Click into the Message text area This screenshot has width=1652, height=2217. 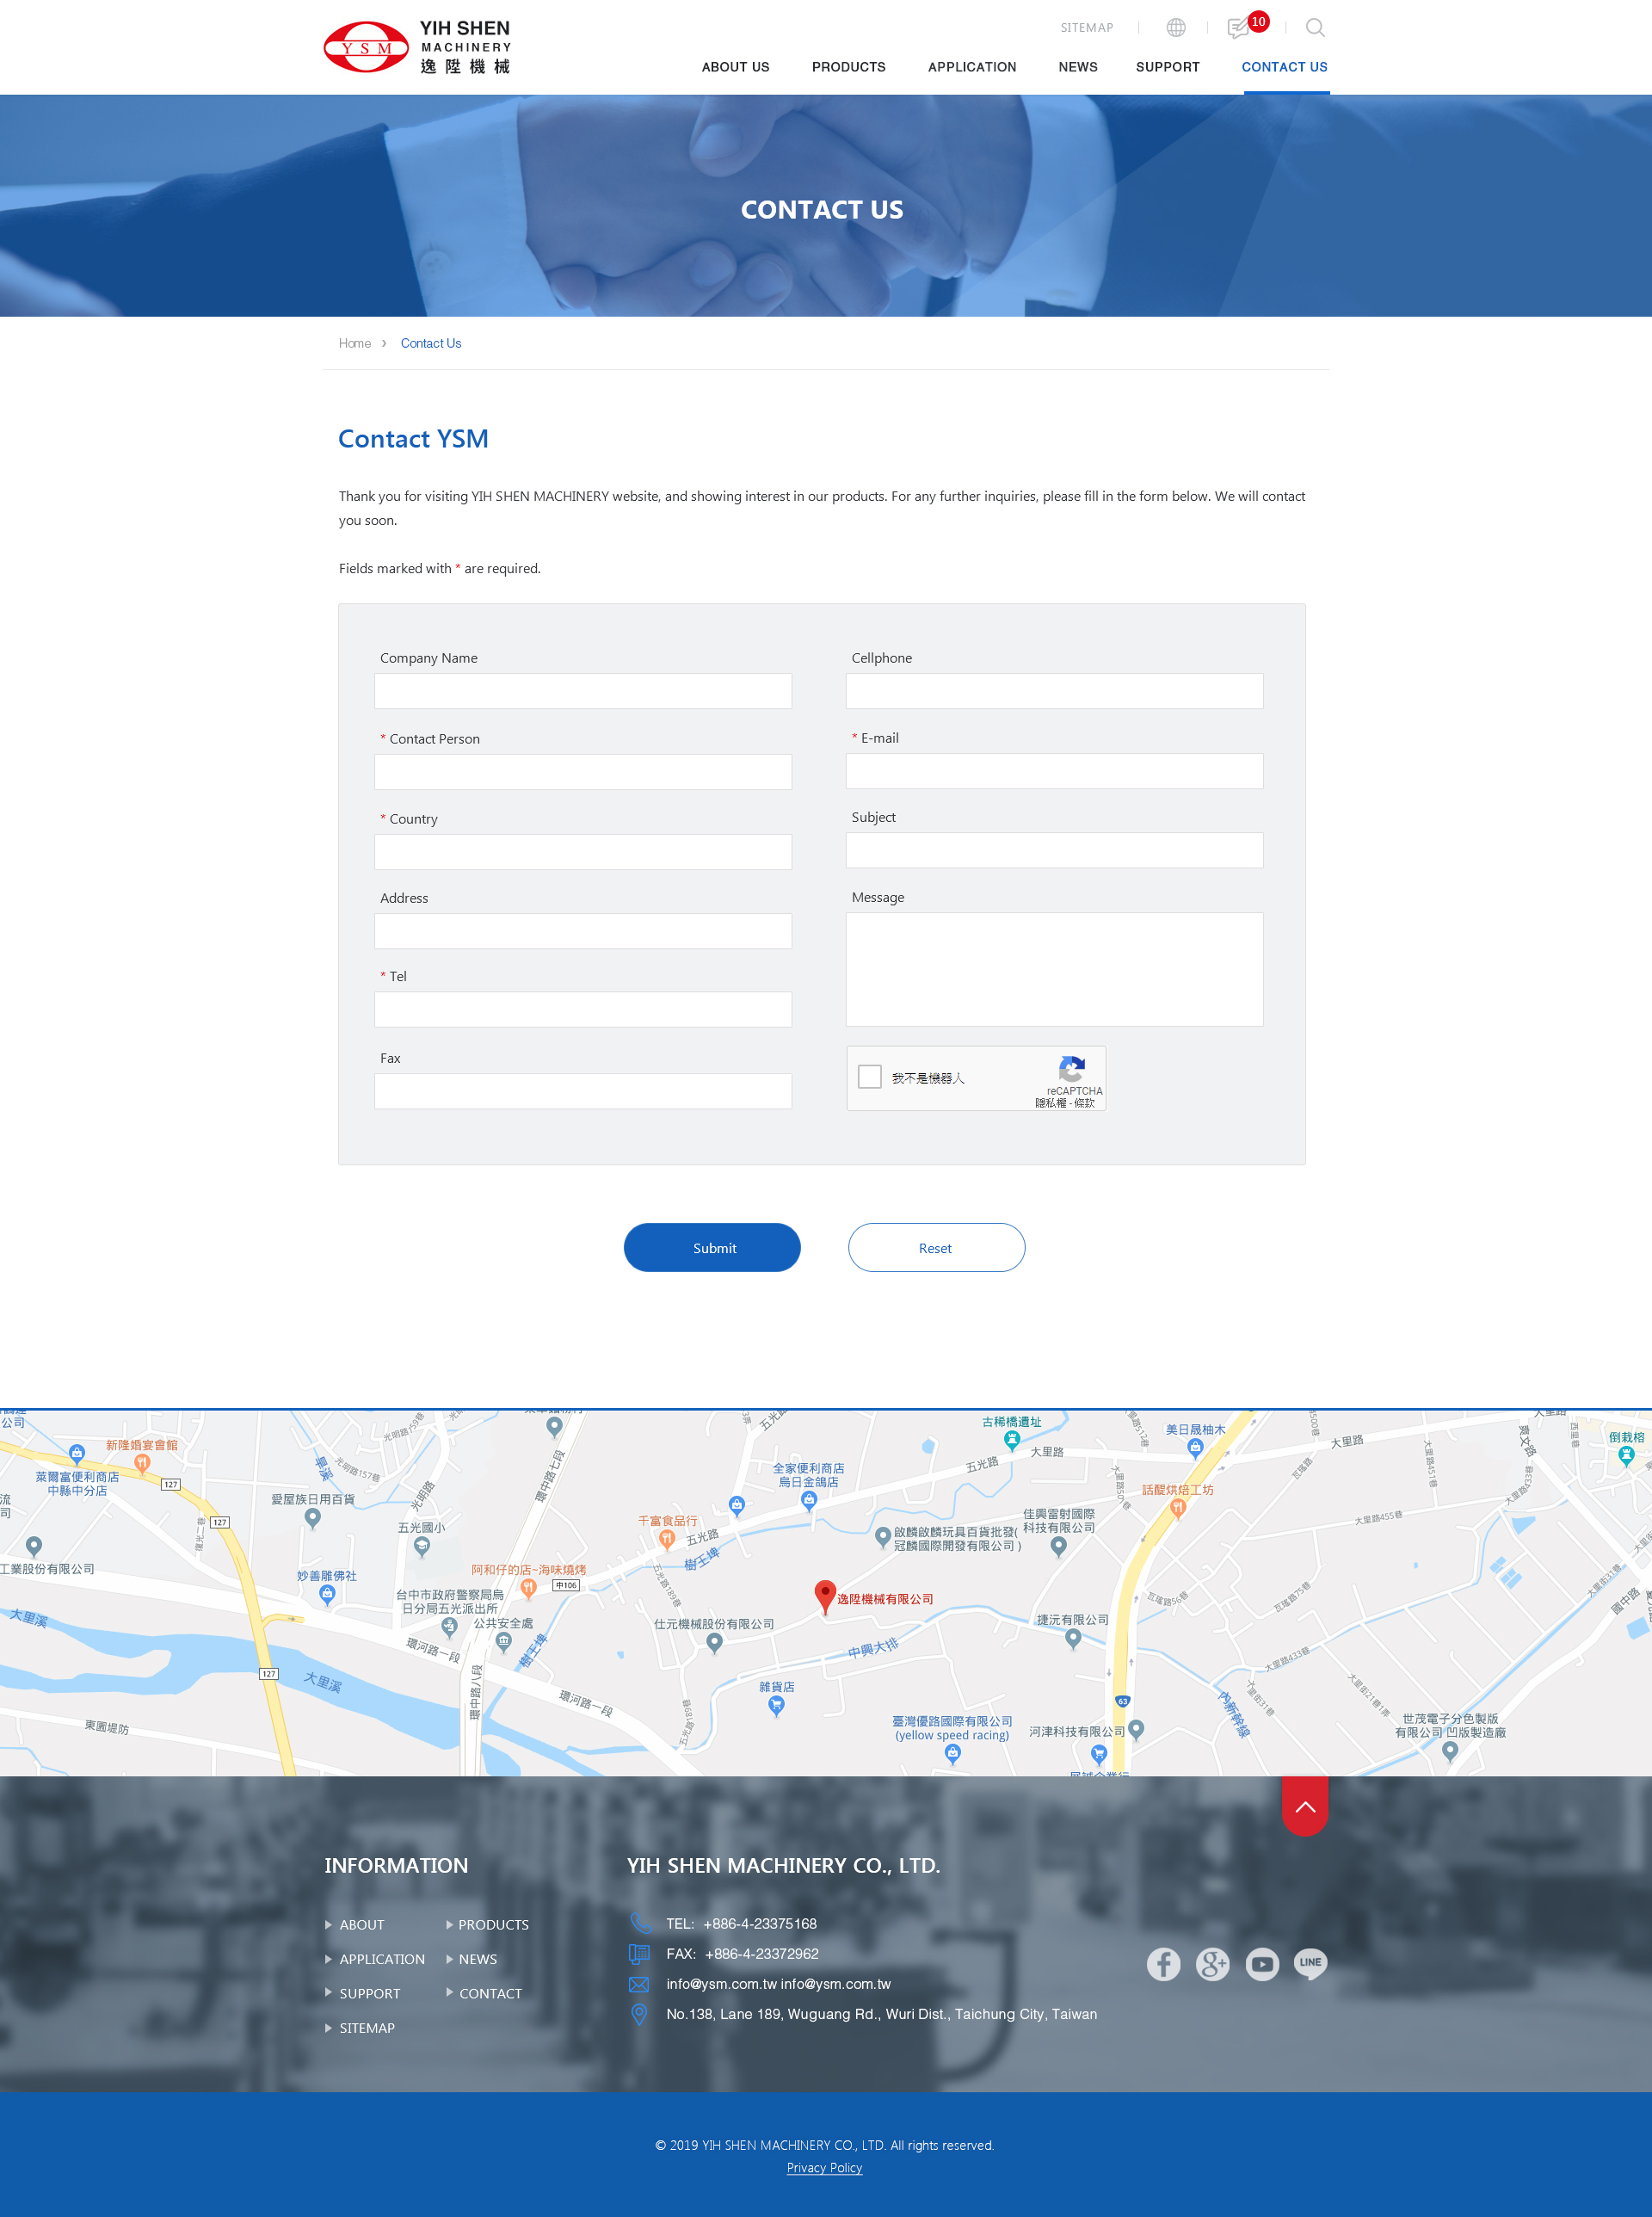[x=1054, y=969]
